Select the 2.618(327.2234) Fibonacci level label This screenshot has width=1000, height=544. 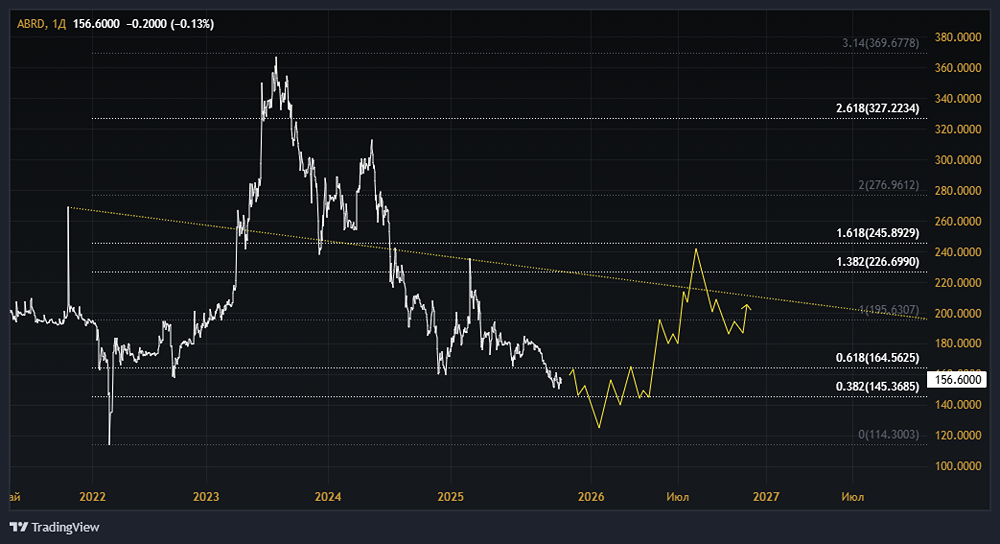click(x=878, y=108)
